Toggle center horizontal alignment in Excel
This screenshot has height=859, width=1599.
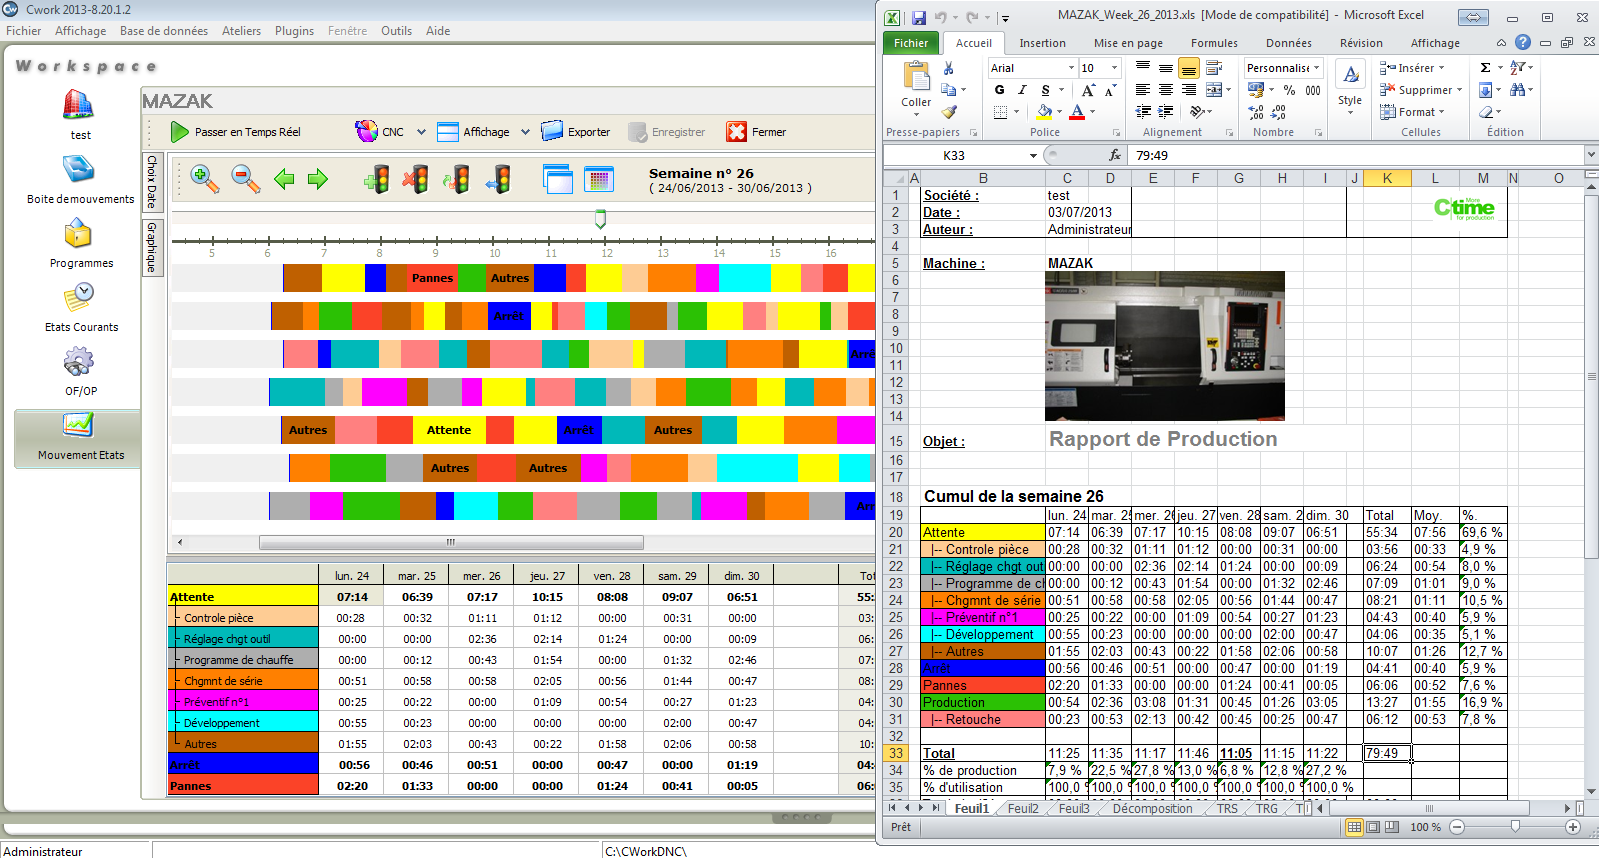tap(1165, 90)
